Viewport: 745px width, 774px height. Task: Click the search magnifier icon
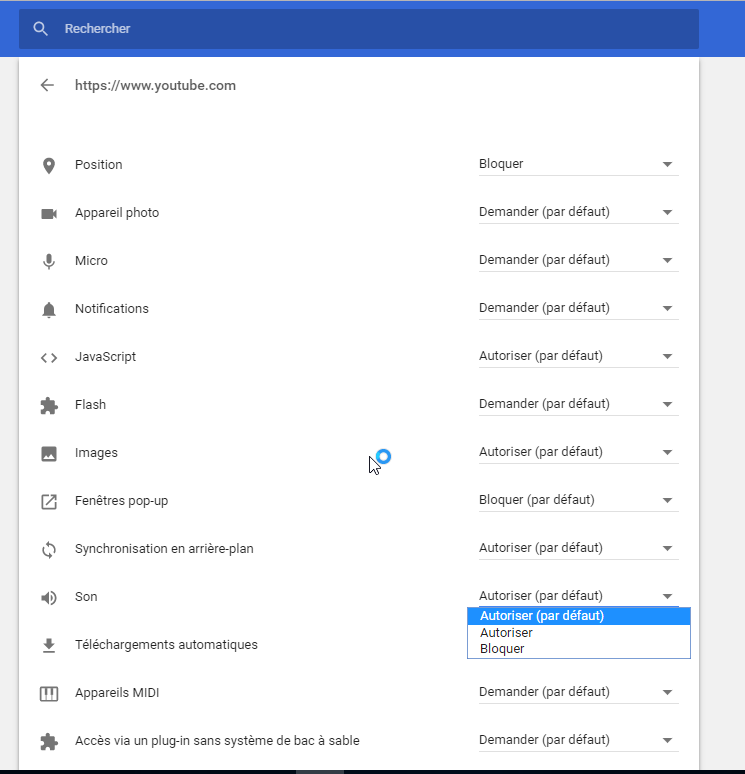coord(41,29)
